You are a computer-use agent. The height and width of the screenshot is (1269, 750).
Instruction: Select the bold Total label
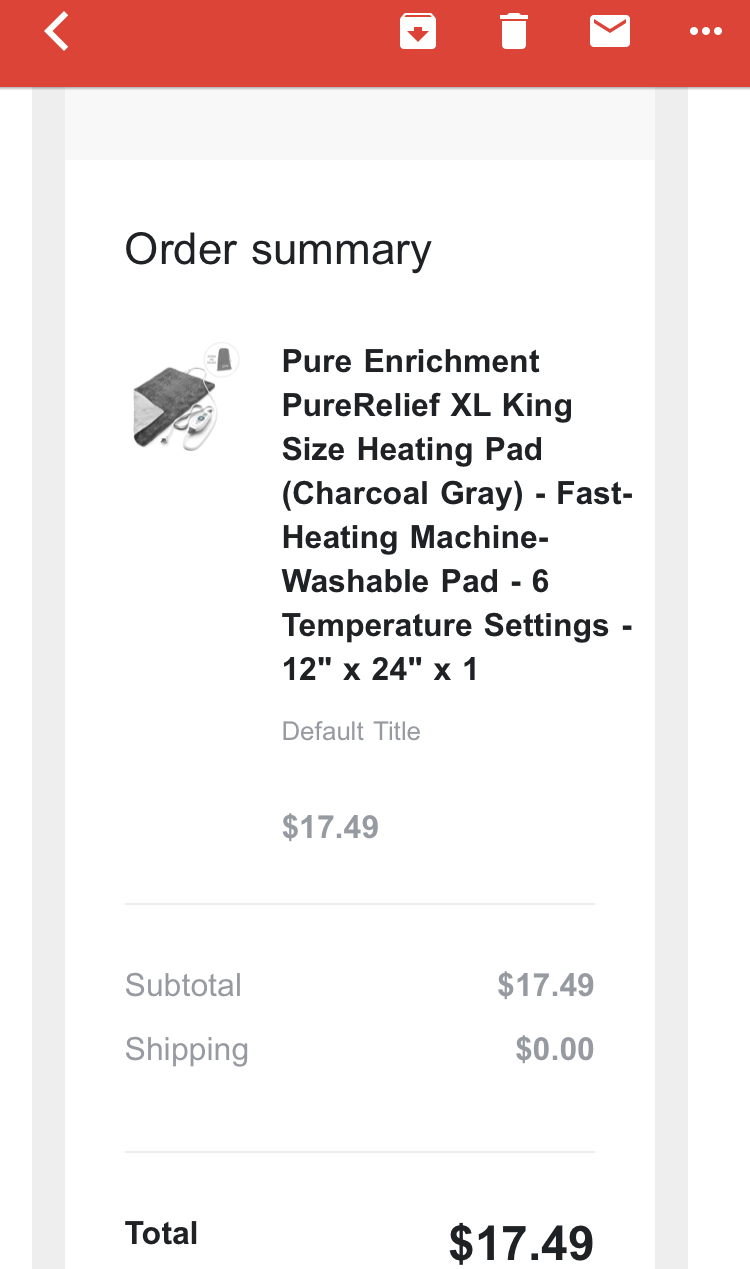pyautogui.click(x=161, y=1233)
